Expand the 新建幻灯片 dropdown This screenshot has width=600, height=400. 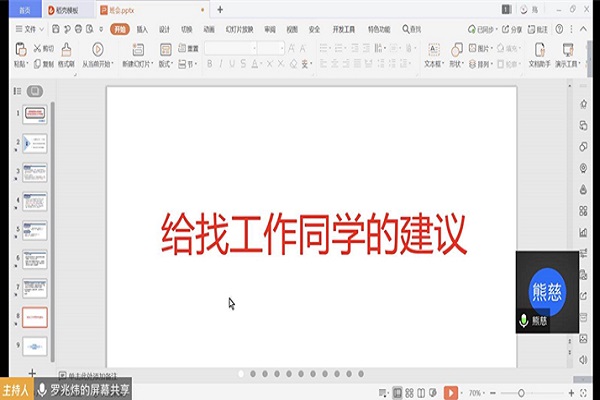(134, 64)
